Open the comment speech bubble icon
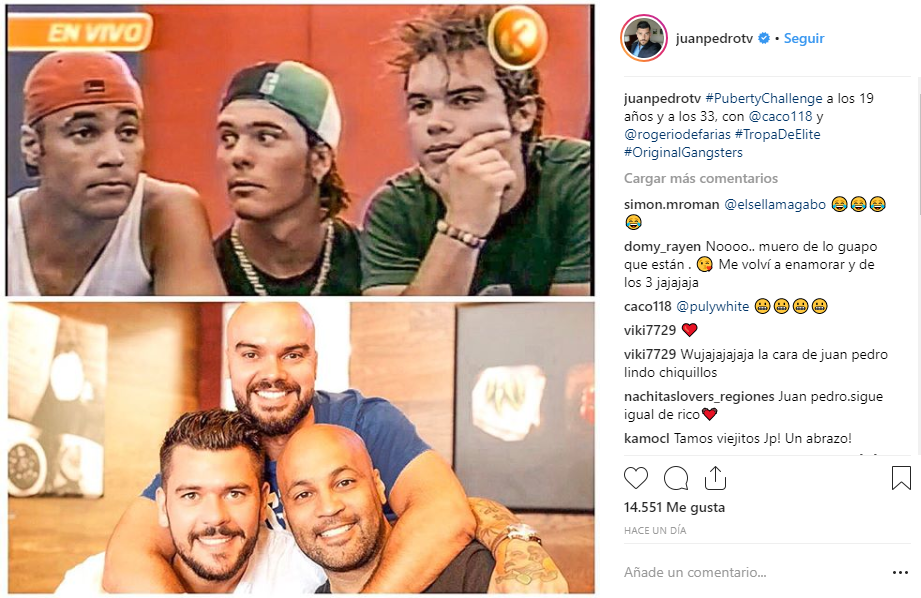This screenshot has width=921, height=598. pyautogui.click(x=675, y=478)
